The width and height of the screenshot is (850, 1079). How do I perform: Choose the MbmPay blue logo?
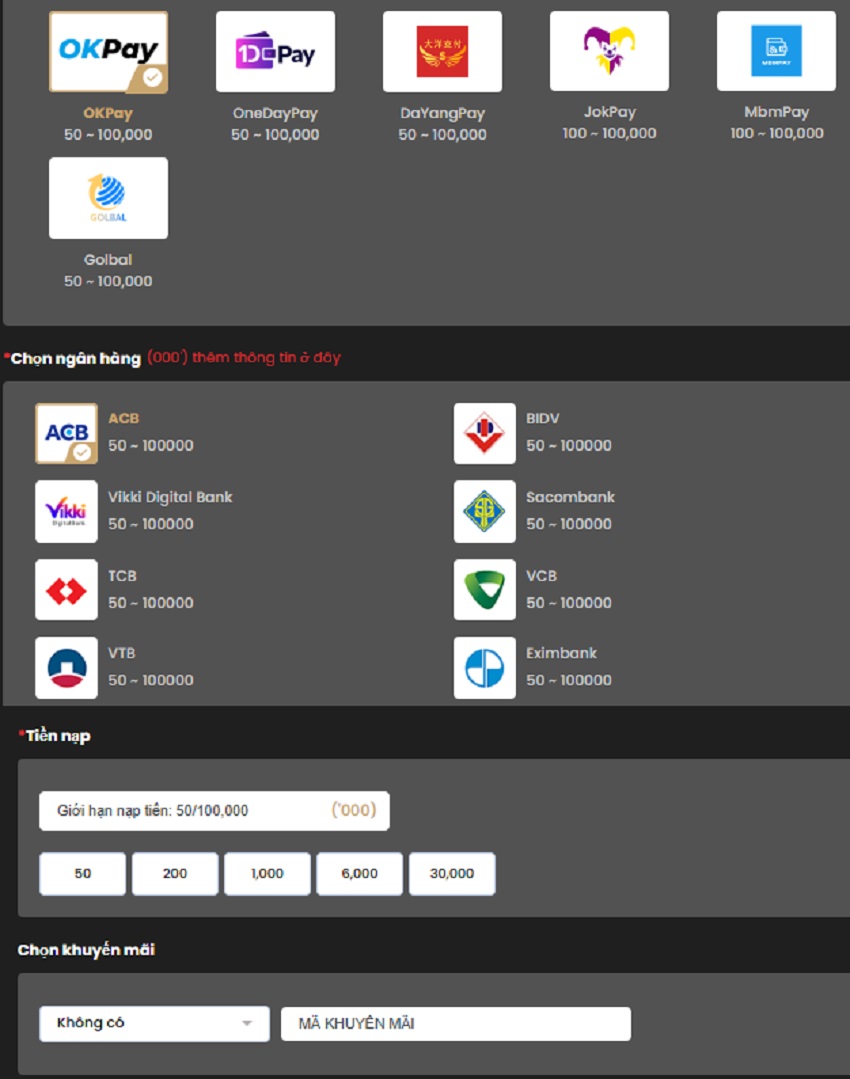tap(776, 51)
